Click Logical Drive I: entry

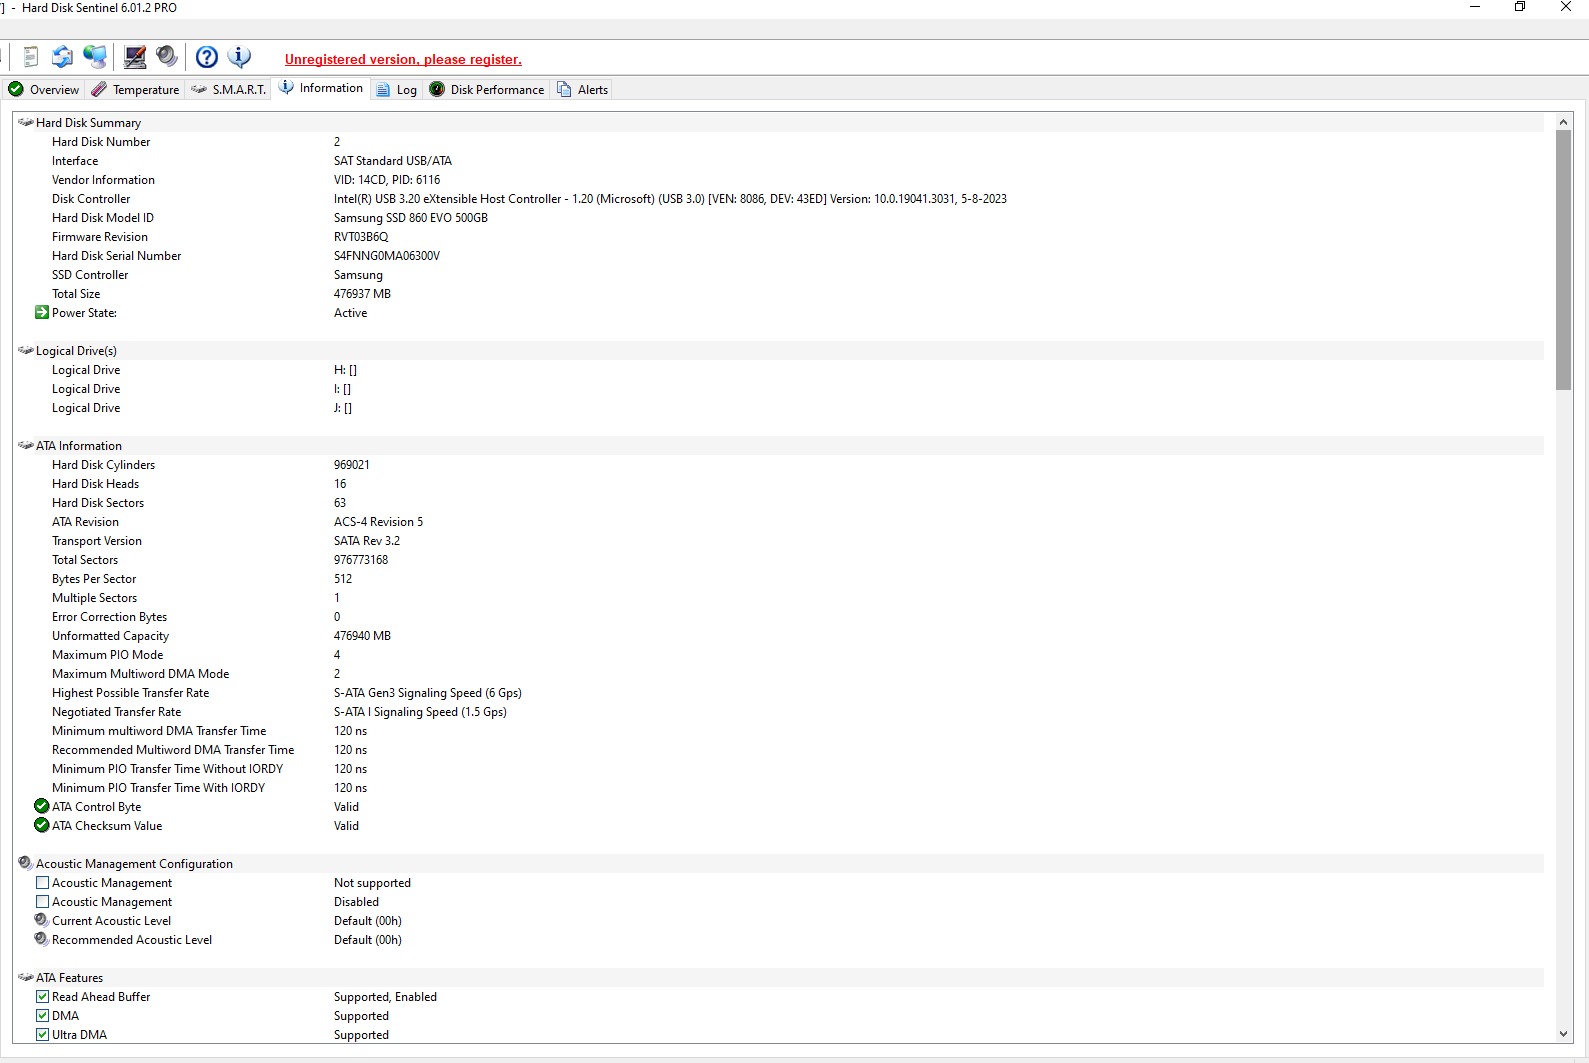click(x=780, y=389)
